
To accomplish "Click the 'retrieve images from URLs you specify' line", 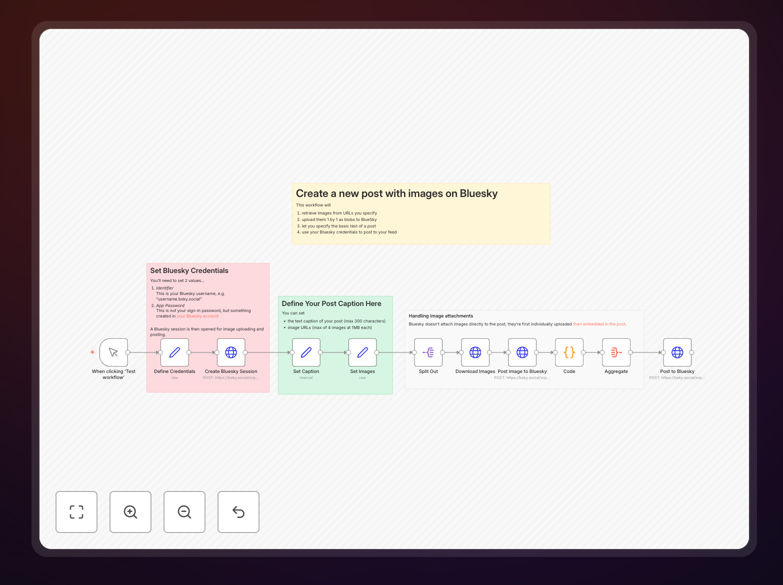I will click(339, 213).
